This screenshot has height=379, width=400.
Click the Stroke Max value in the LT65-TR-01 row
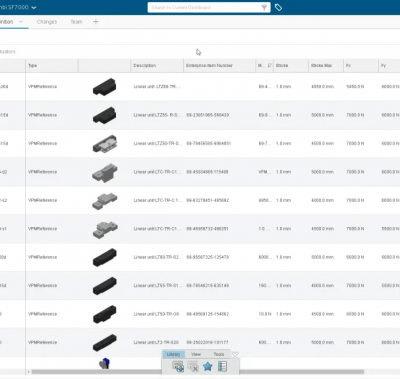pos(322,286)
